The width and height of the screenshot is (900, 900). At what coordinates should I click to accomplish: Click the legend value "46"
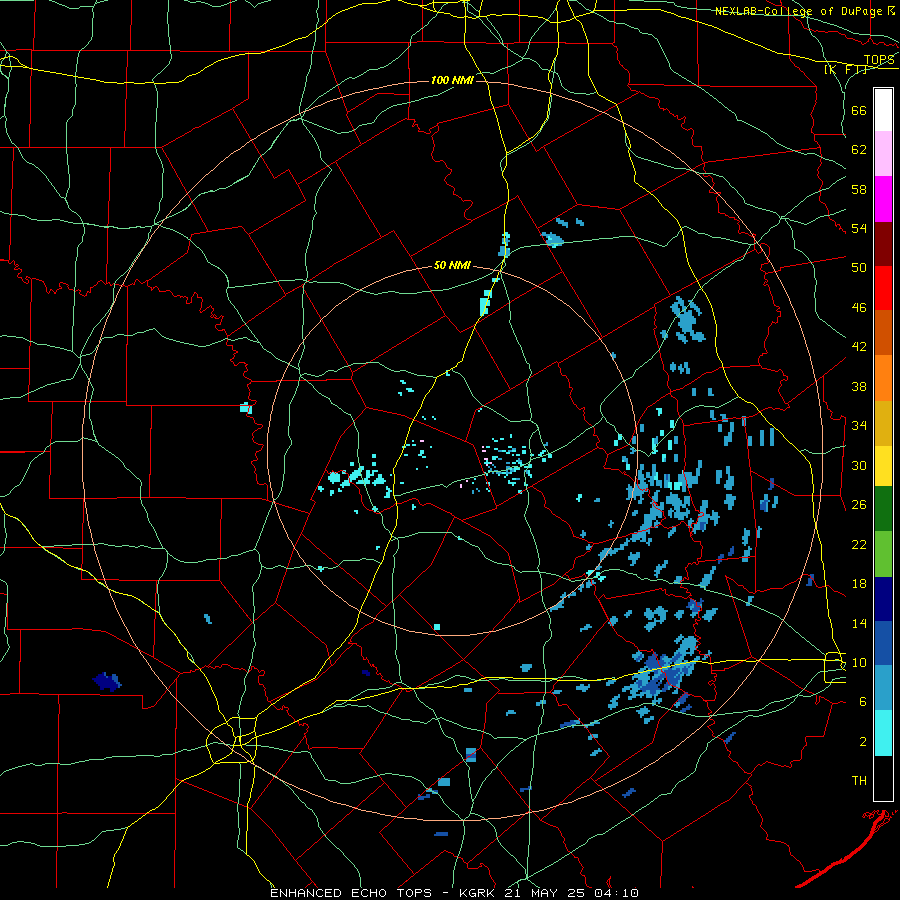[x=859, y=308]
